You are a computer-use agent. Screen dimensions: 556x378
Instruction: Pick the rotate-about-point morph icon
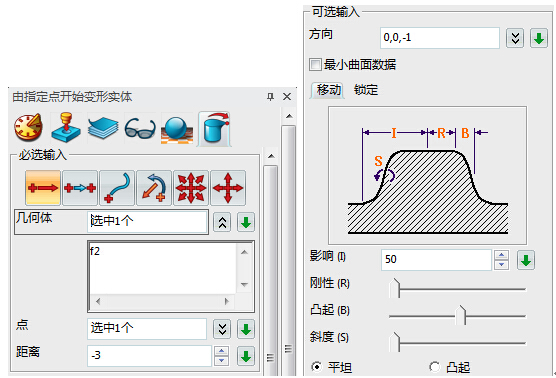pos(154,188)
